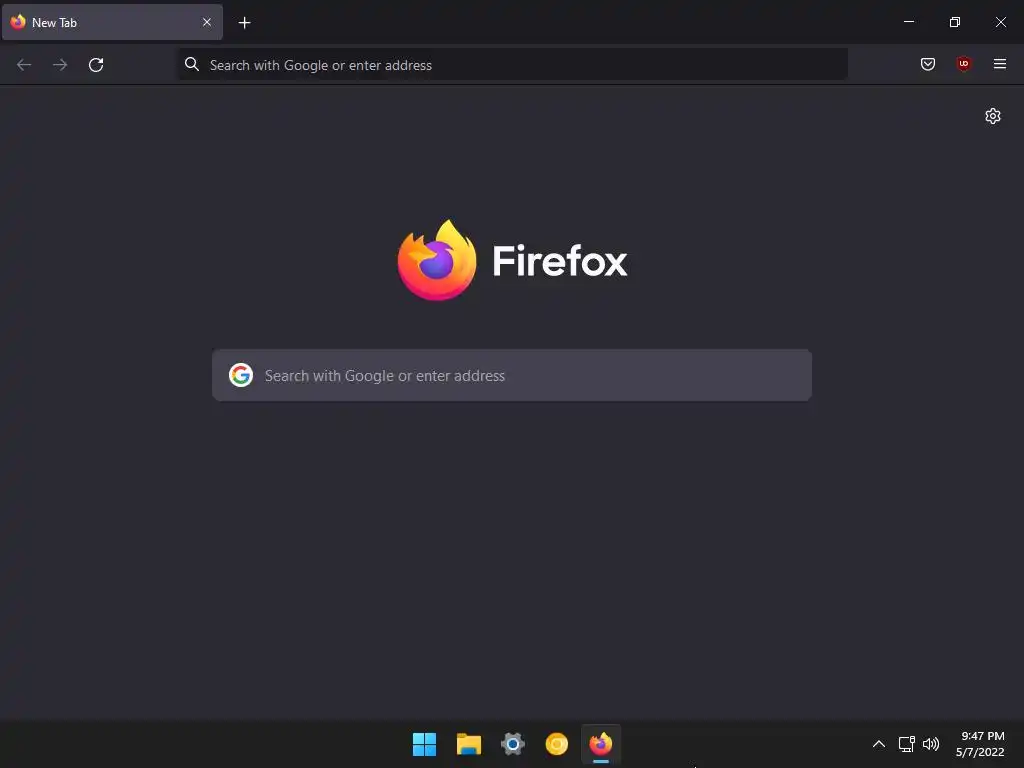Close the Firefox window
This screenshot has width=1024, height=768.
pyautogui.click(x=1000, y=22)
